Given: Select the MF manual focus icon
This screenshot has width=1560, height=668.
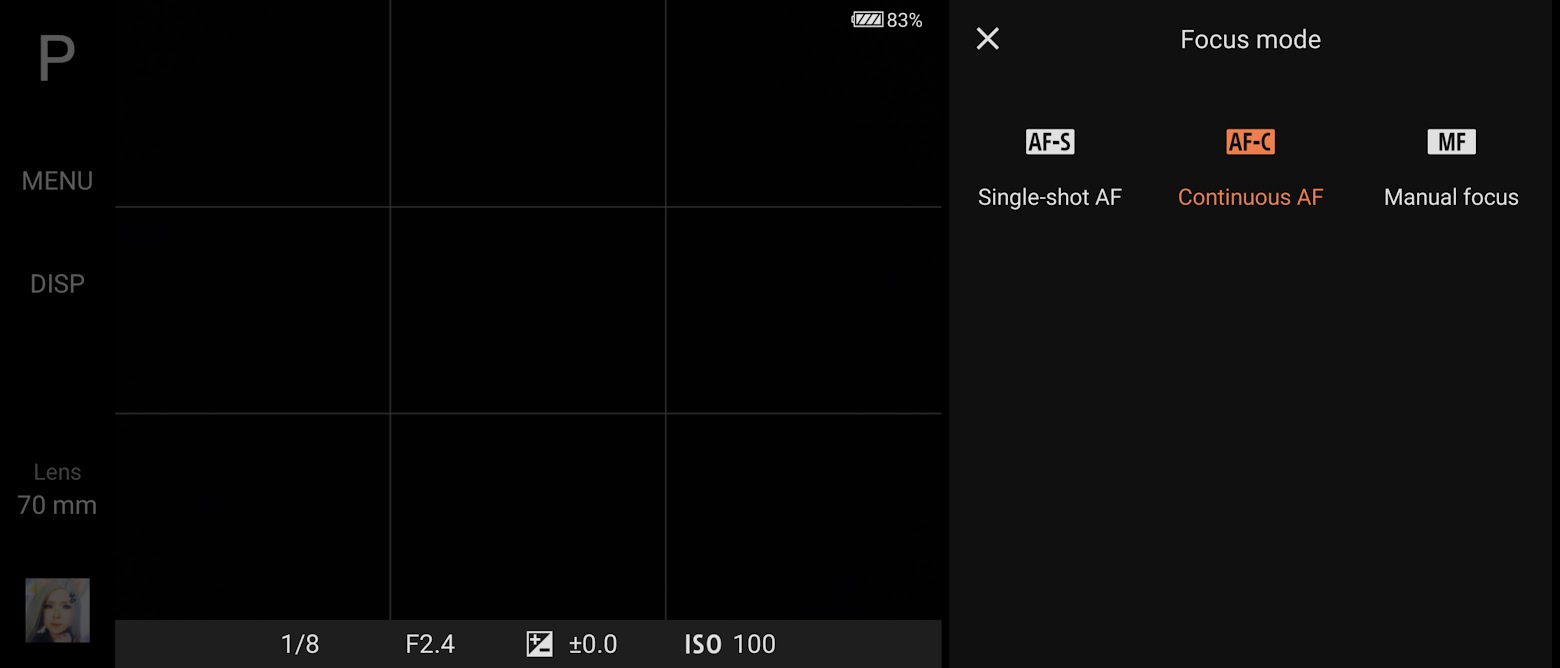Looking at the screenshot, I should (1451, 142).
